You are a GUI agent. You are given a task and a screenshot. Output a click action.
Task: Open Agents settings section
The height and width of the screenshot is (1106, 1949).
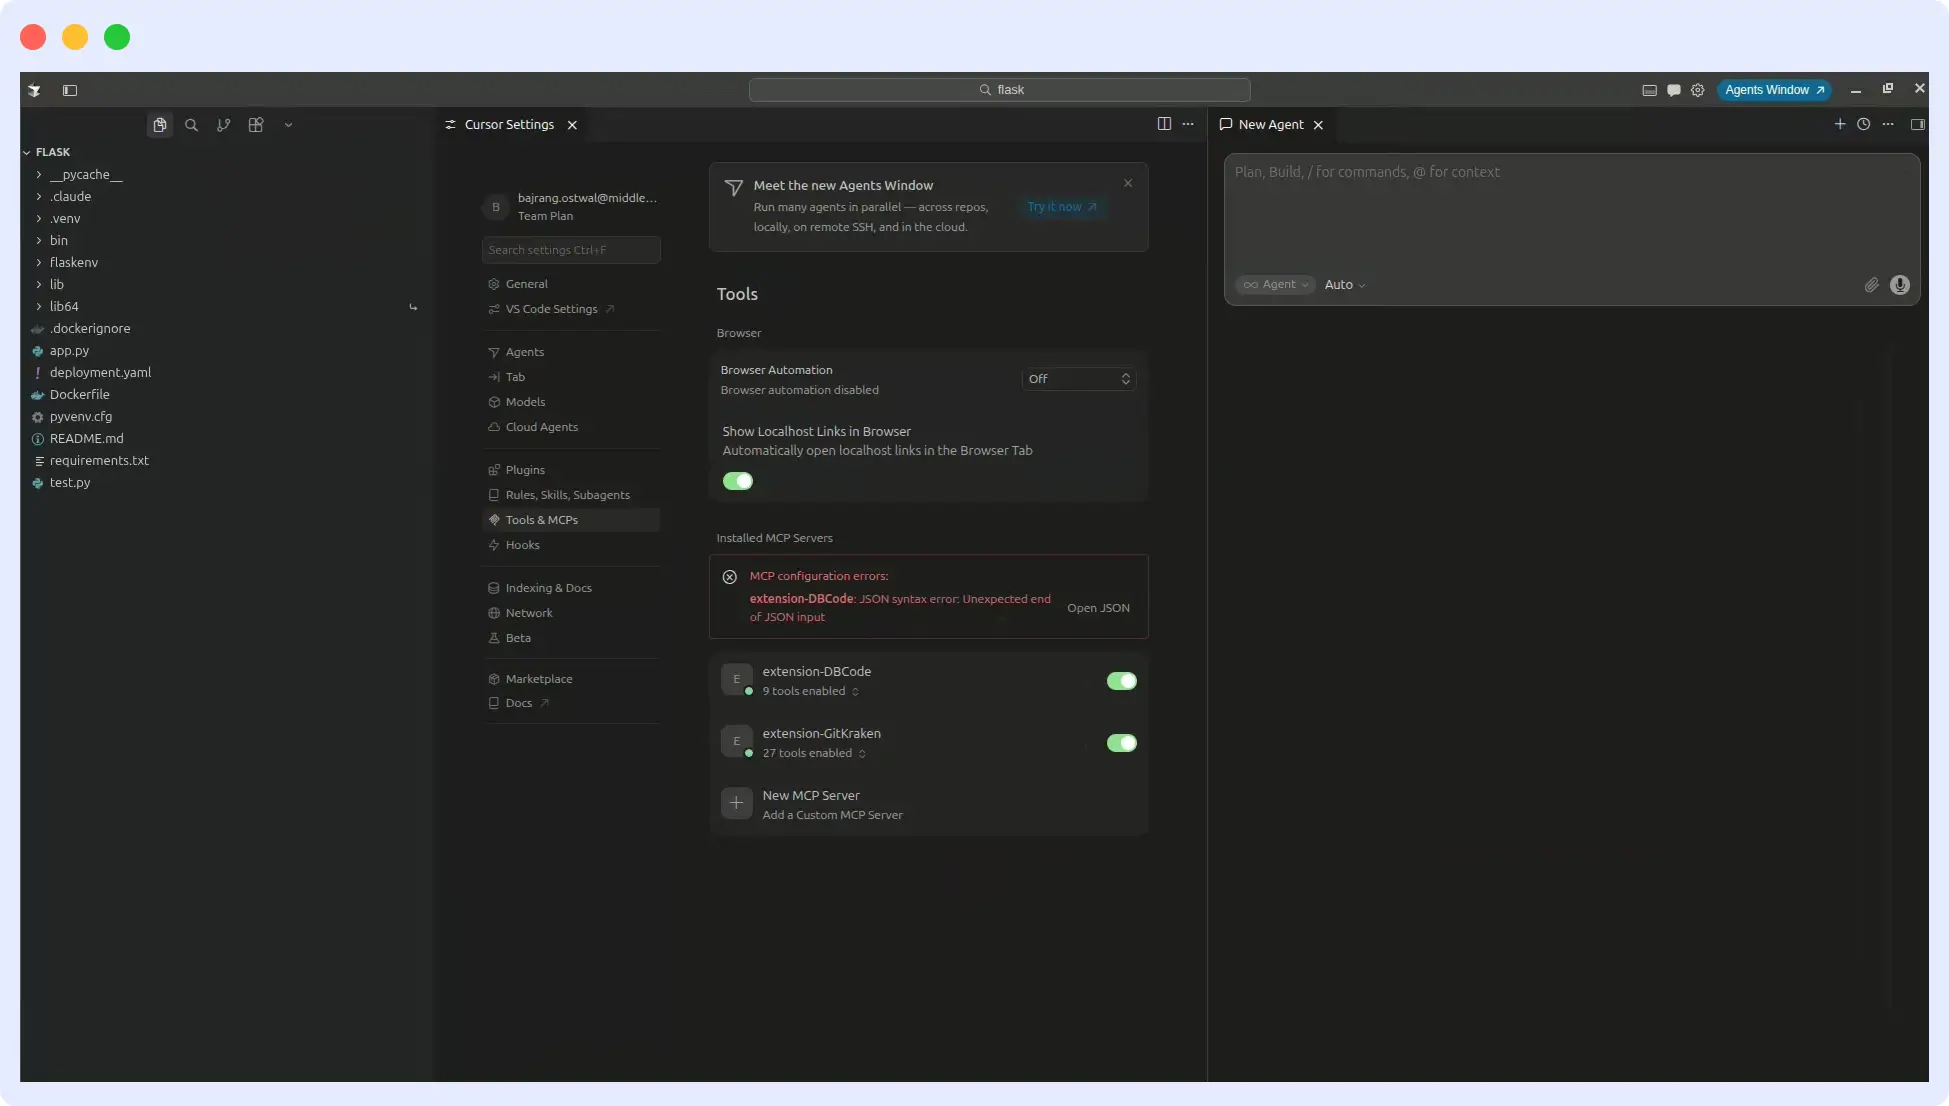571,352
